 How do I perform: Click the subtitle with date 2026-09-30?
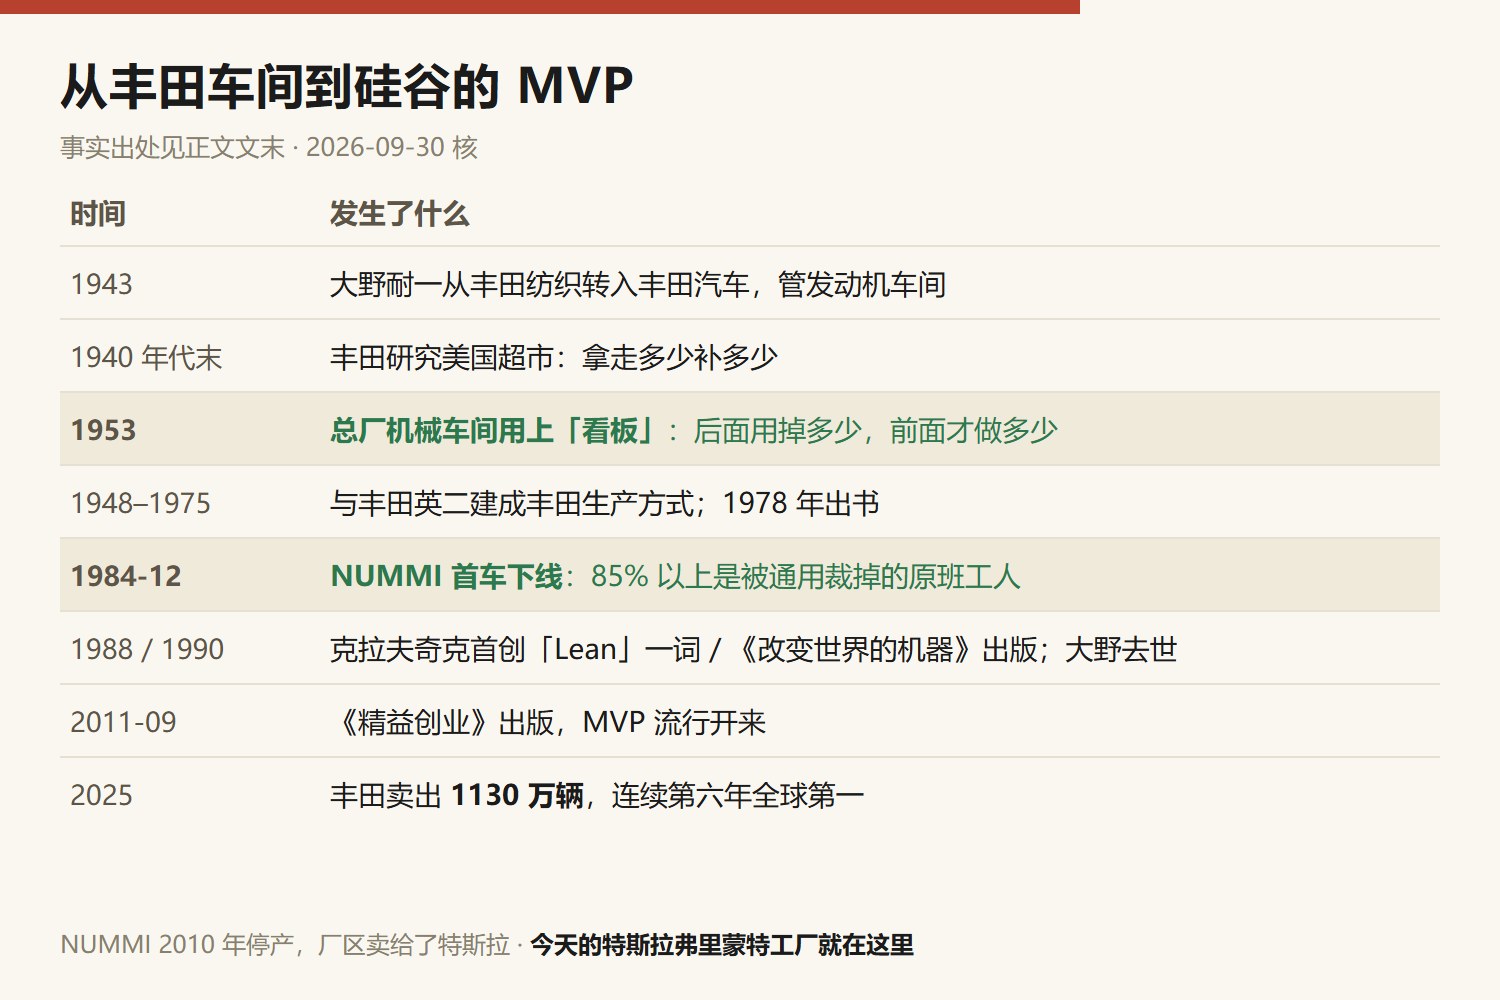click(269, 147)
